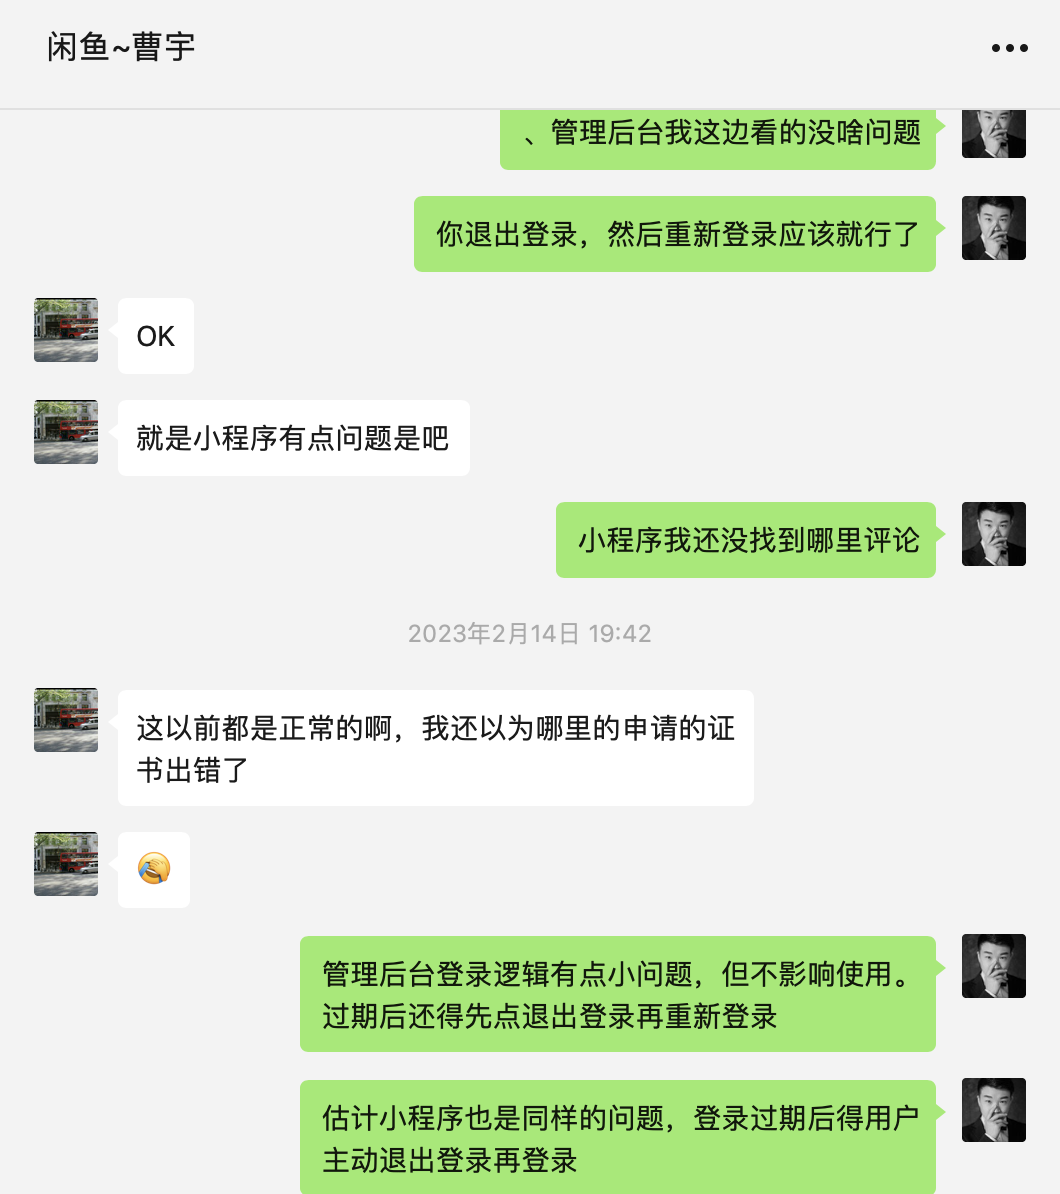Image resolution: width=1060 pixels, height=1194 pixels.
Task: Select the 这以前都是正常的啊 message bubble
Action: tap(436, 748)
